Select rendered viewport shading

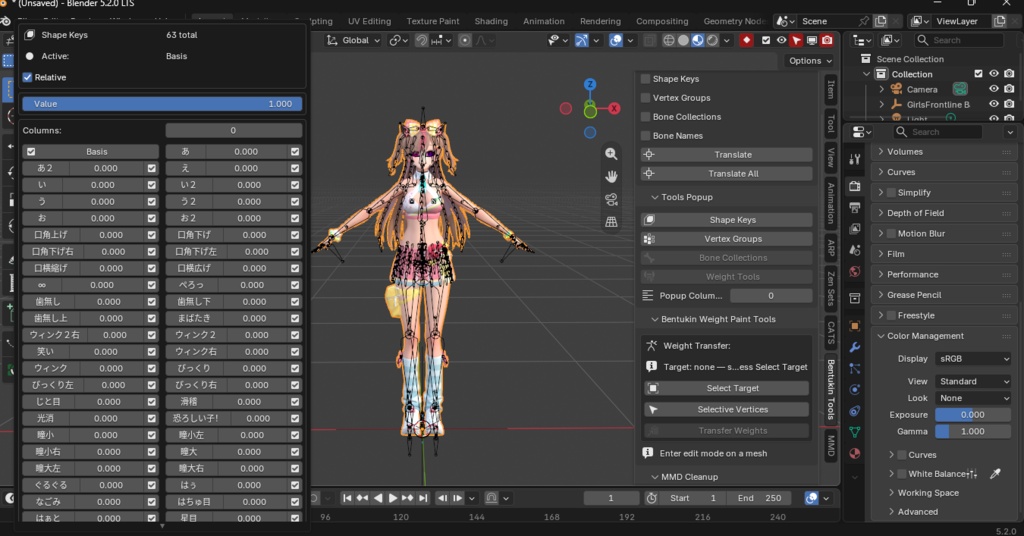[712, 40]
